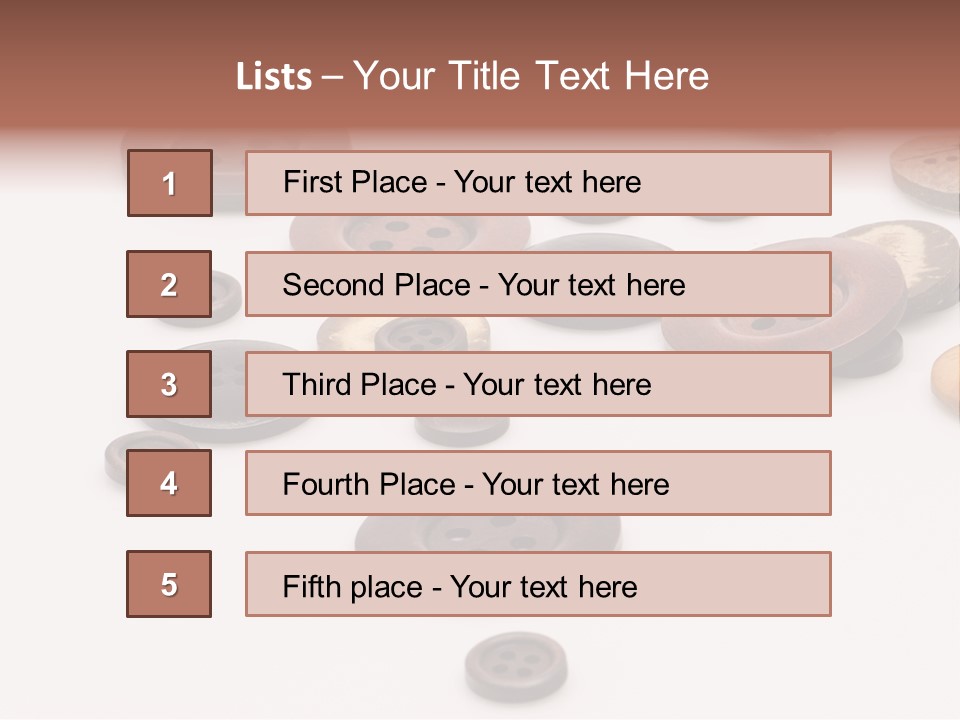Click the word Second in second row

pyautogui.click(x=334, y=285)
